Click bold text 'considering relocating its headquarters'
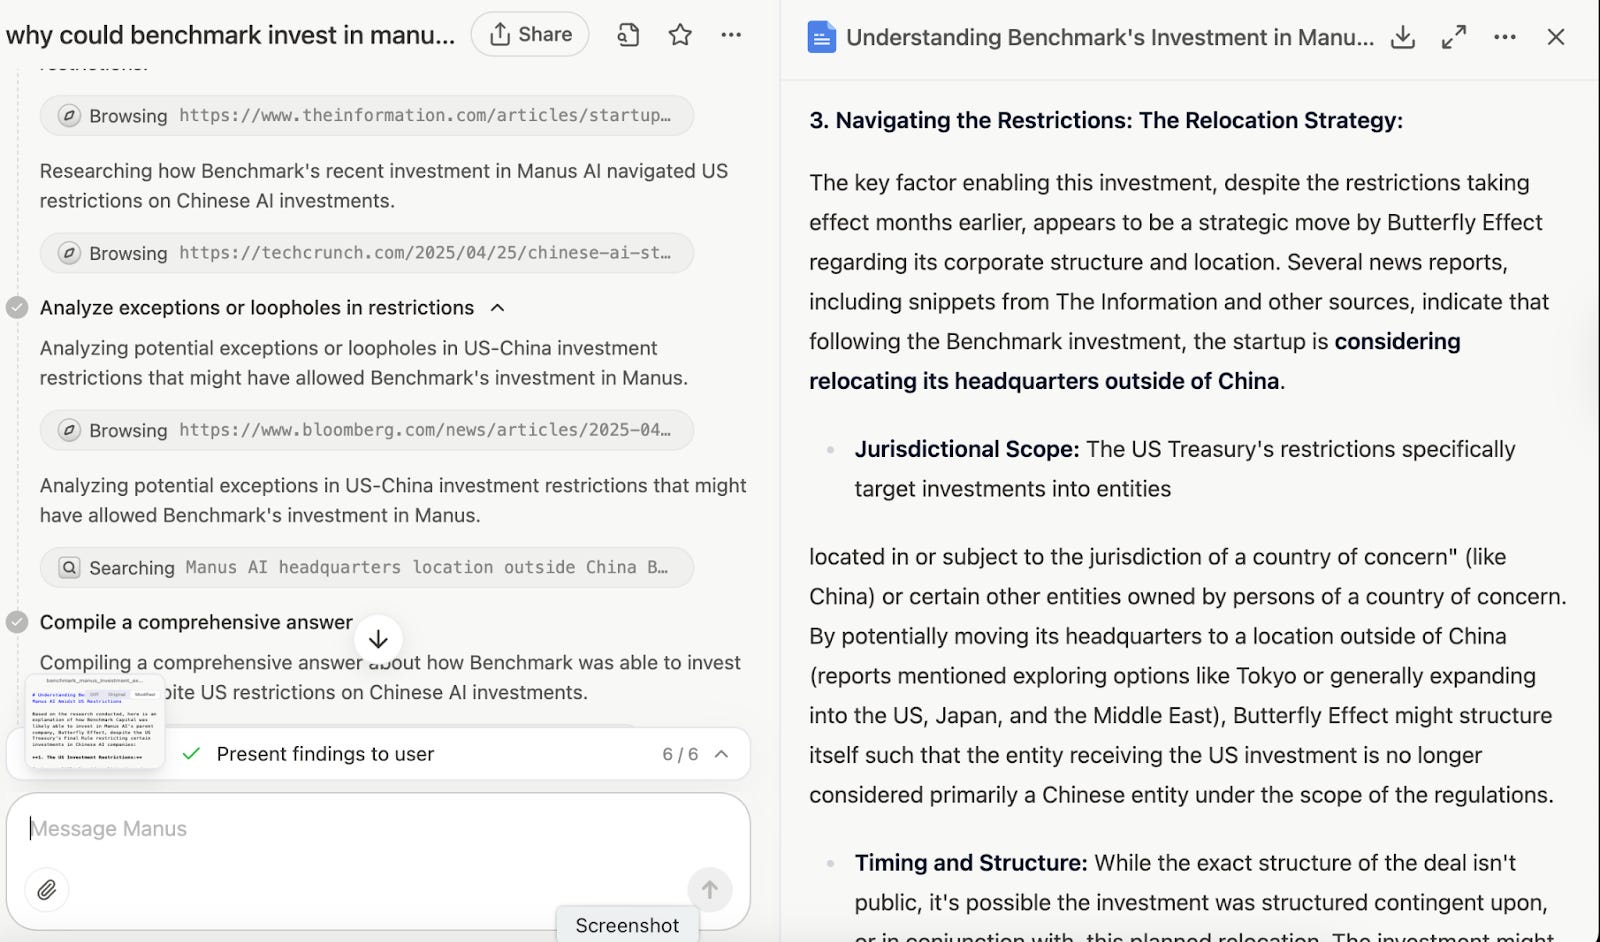The width and height of the screenshot is (1600, 942). 1135,361
